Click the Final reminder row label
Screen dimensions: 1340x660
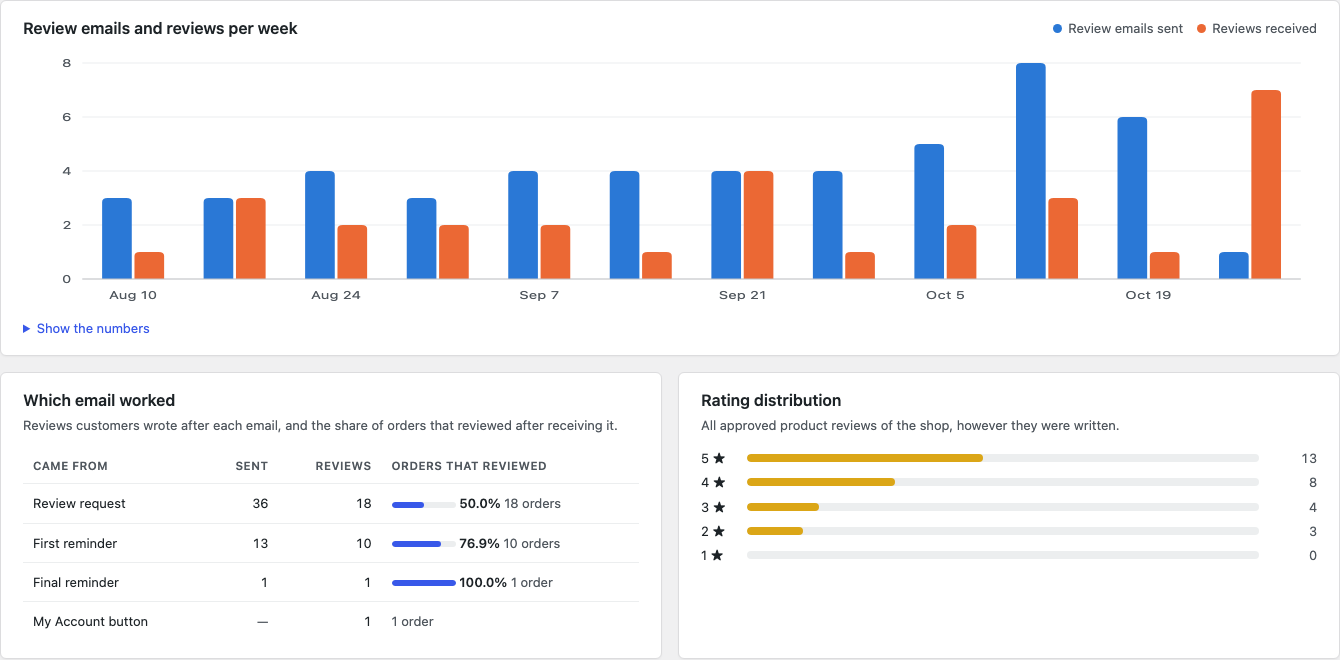pos(76,583)
